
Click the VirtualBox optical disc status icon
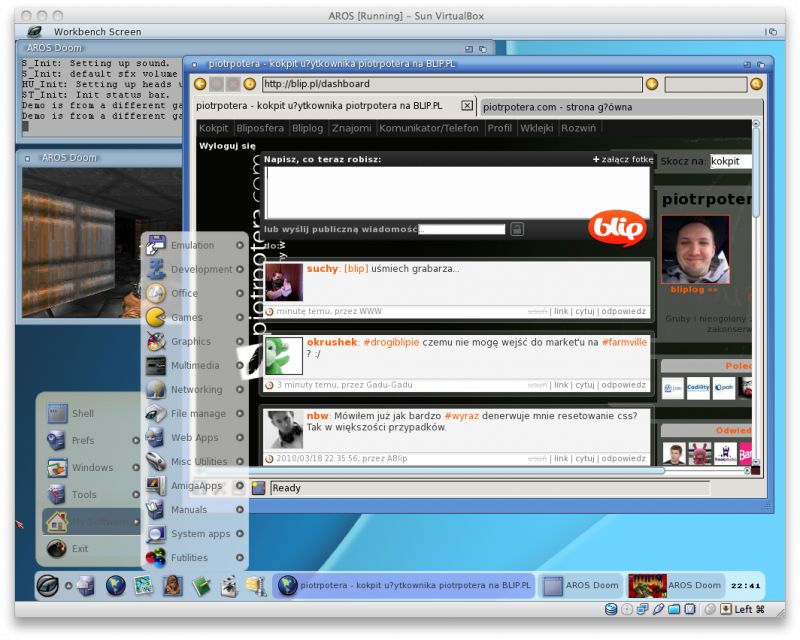(627, 609)
